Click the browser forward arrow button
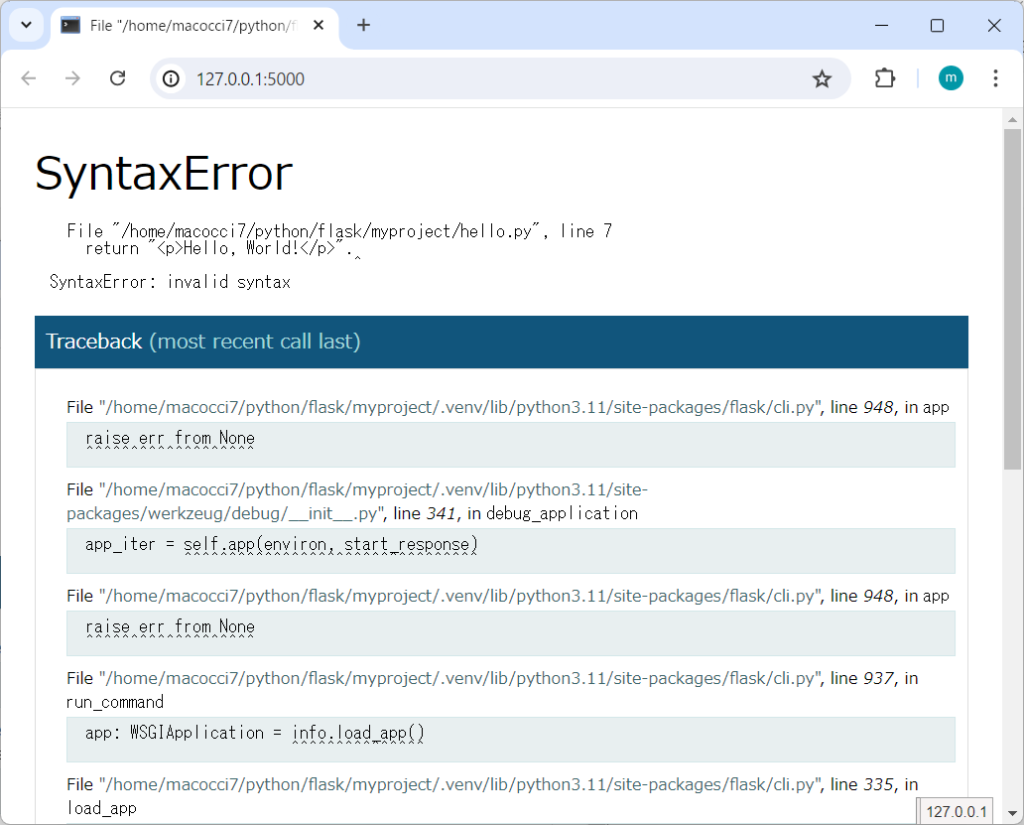This screenshot has height=825, width=1024. pos(73,79)
